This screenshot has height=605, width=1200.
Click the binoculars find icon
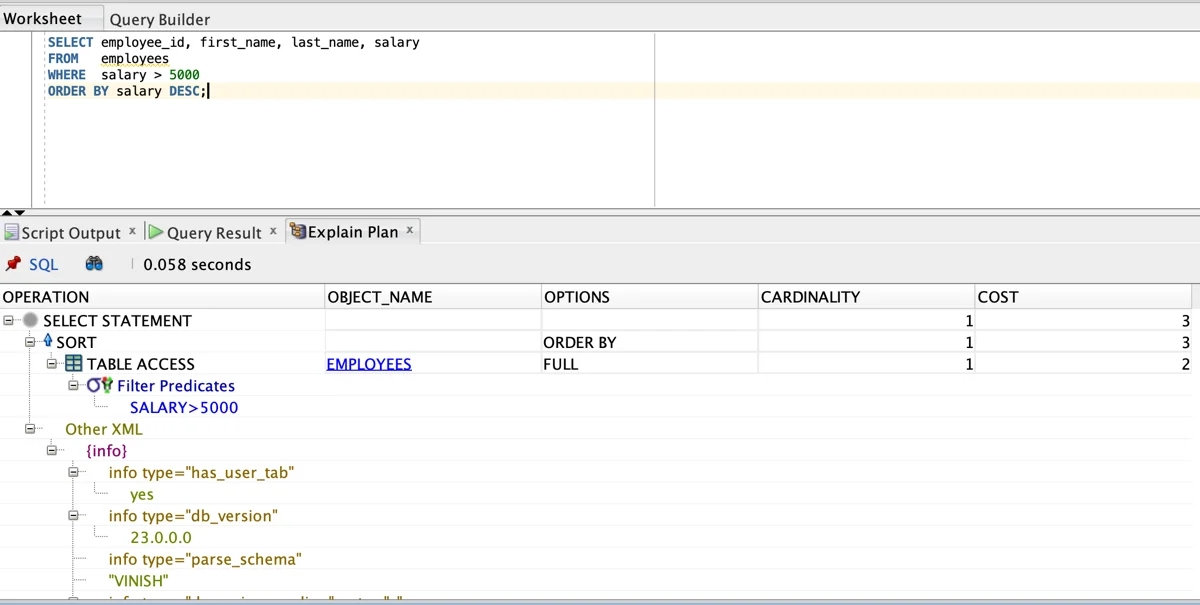pos(94,264)
